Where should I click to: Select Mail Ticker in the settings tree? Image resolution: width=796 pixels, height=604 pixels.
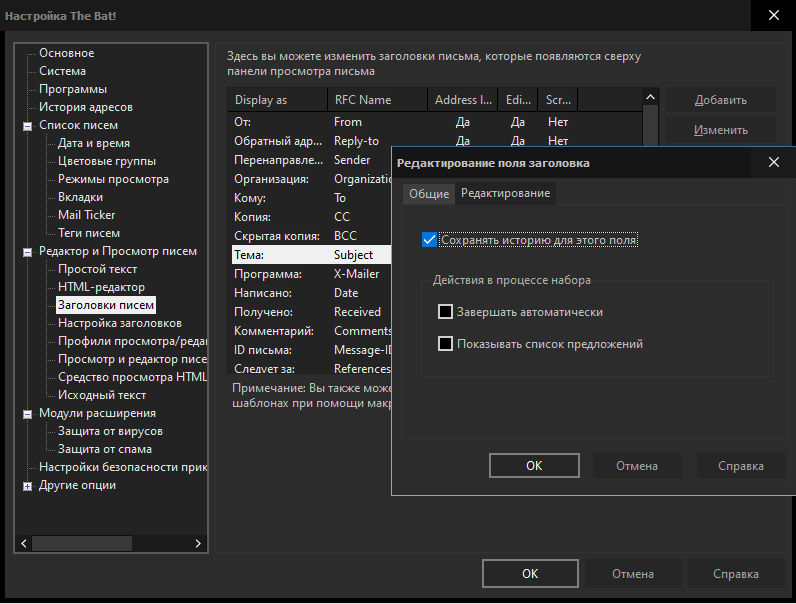tap(86, 215)
